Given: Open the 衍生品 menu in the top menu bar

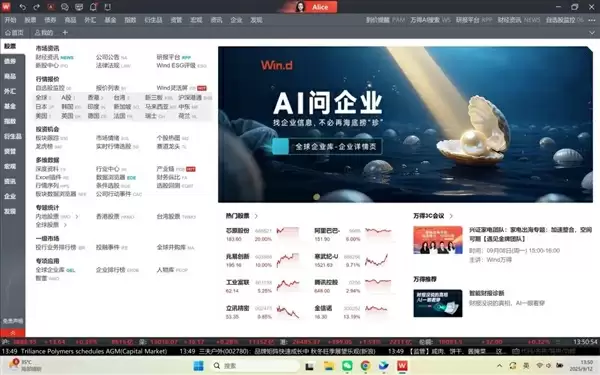Looking at the screenshot, I should click(x=153, y=20).
